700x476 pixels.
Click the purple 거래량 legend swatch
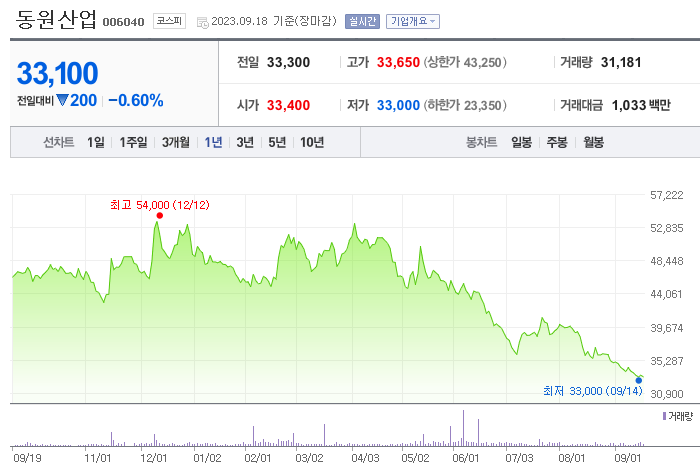664,416
